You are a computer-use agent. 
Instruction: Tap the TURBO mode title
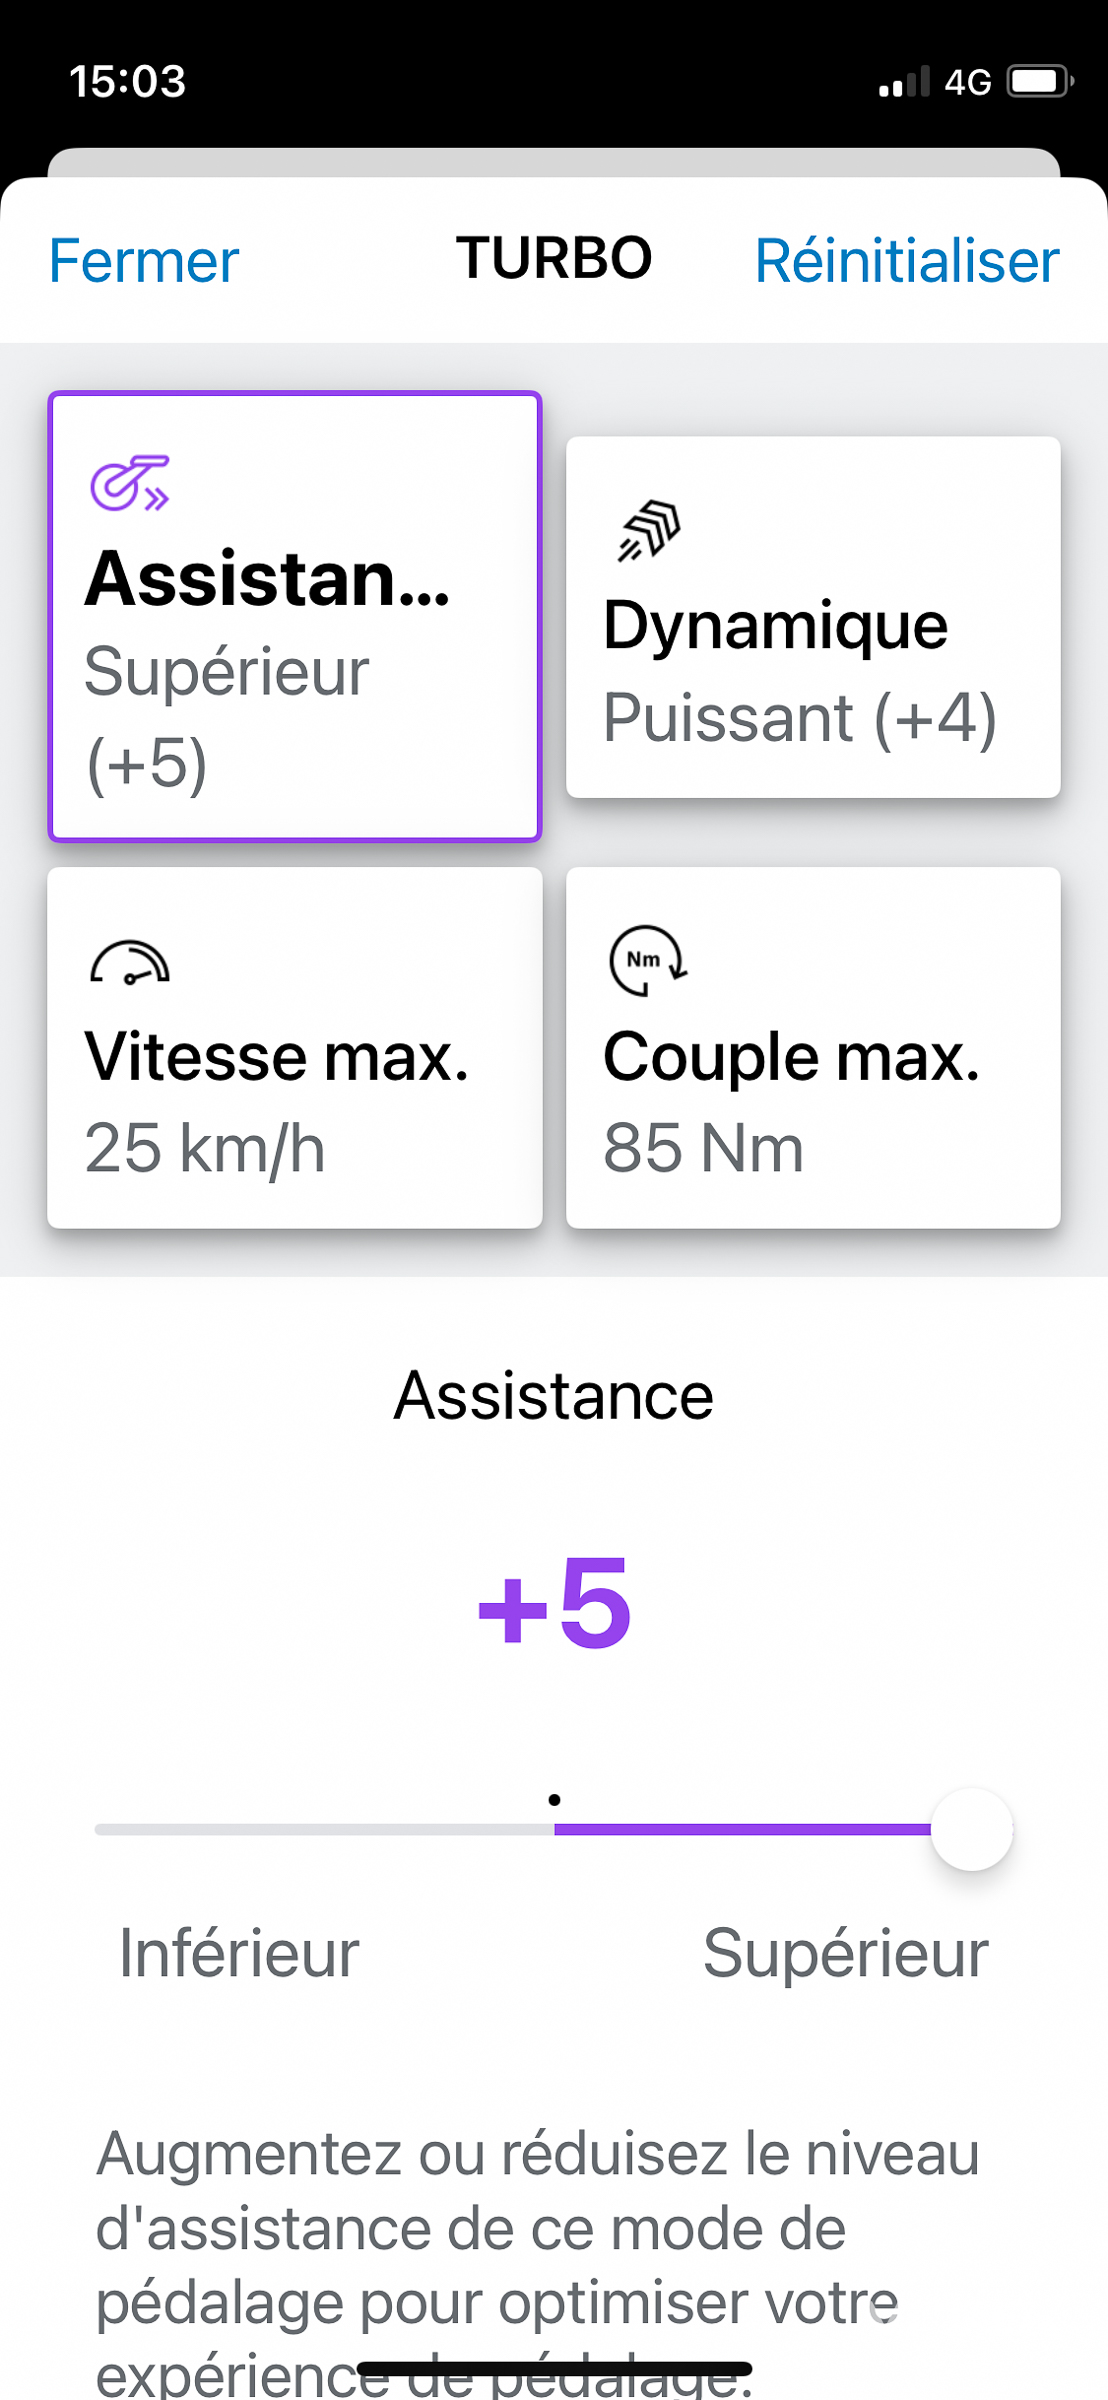(x=554, y=258)
